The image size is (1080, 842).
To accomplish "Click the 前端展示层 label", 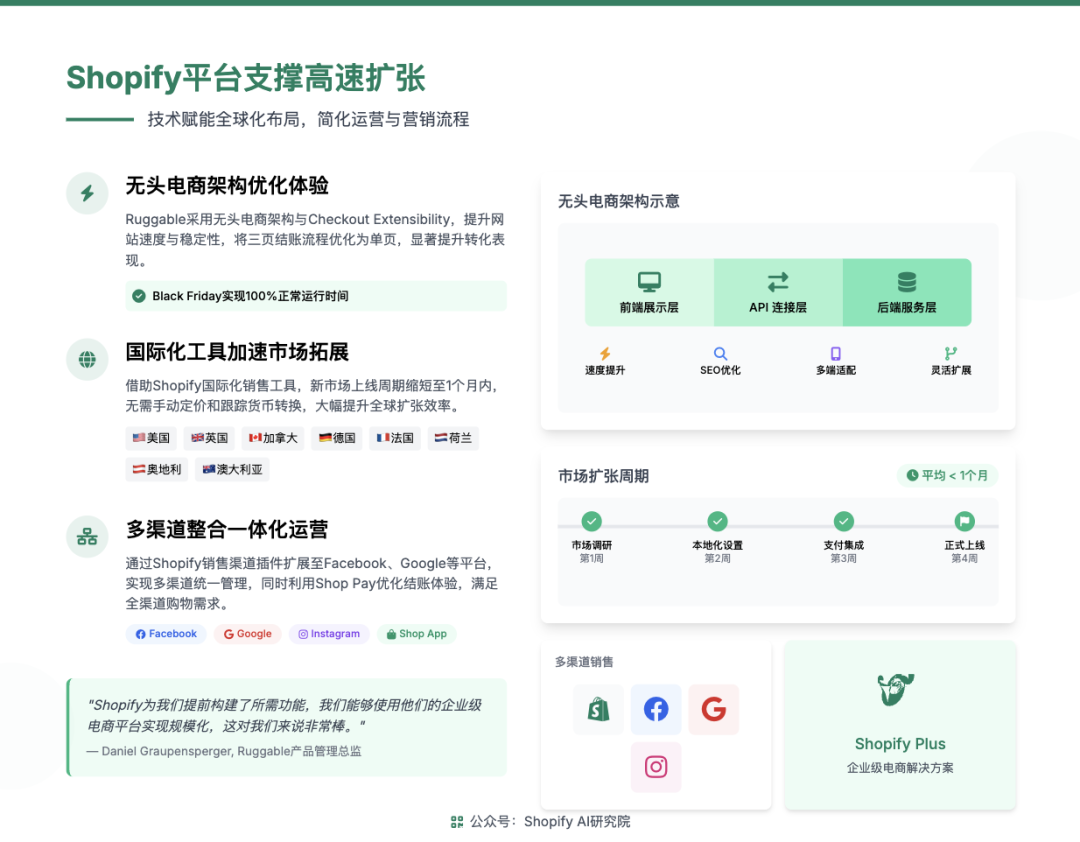I will click(649, 307).
